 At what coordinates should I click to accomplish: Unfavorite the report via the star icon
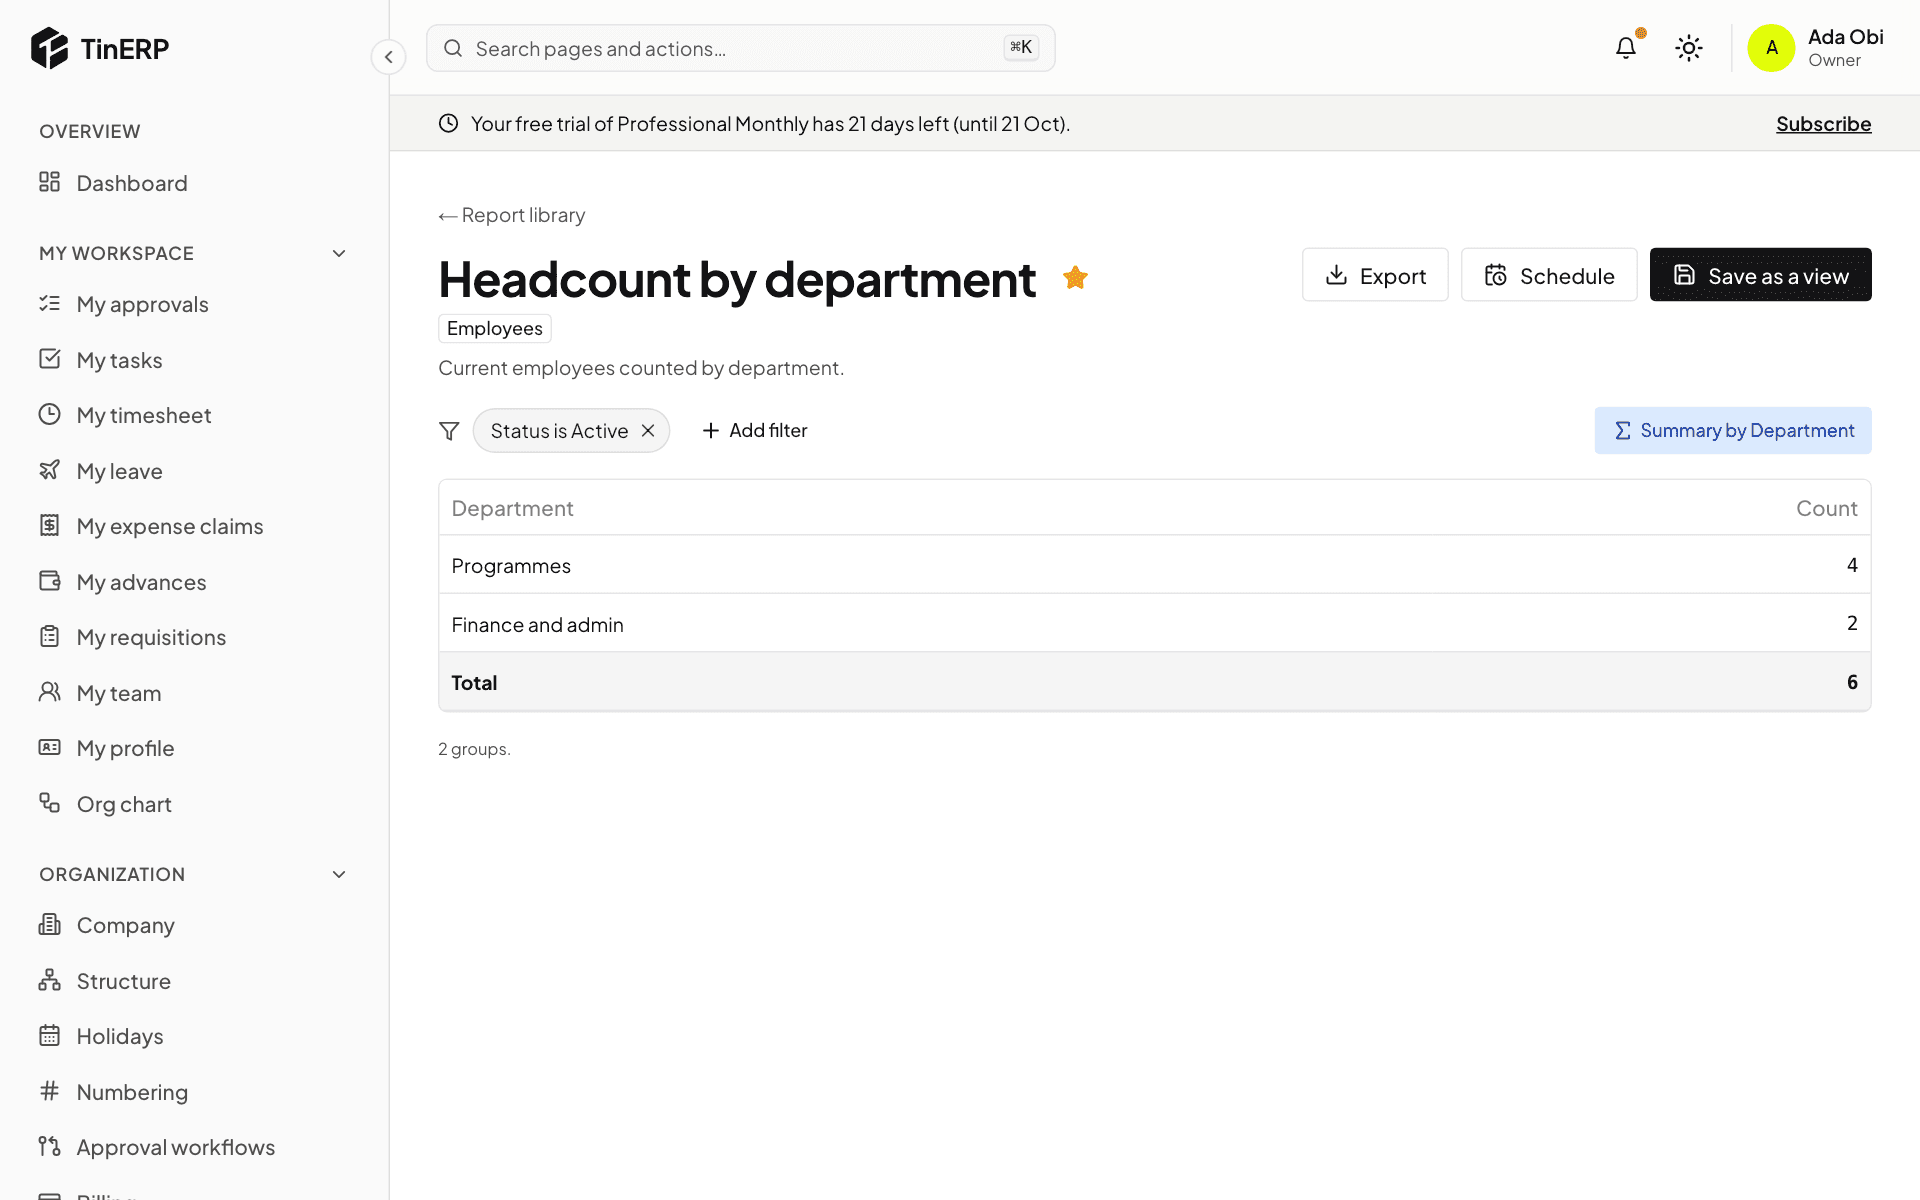pos(1075,277)
